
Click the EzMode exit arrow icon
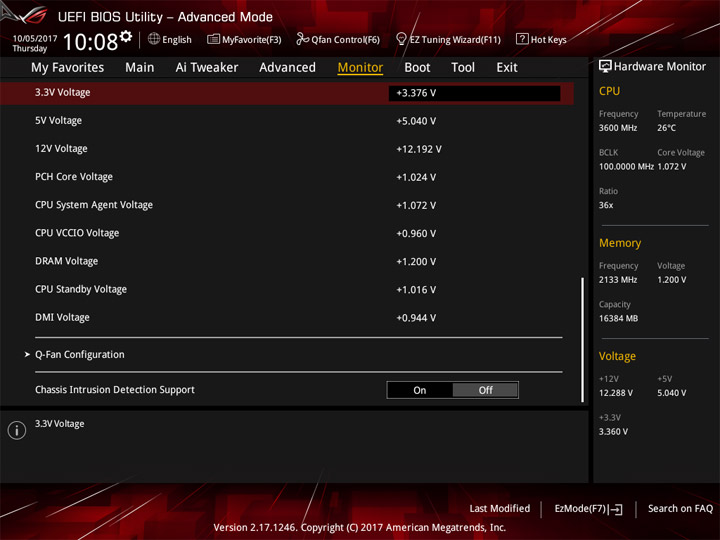coord(616,509)
